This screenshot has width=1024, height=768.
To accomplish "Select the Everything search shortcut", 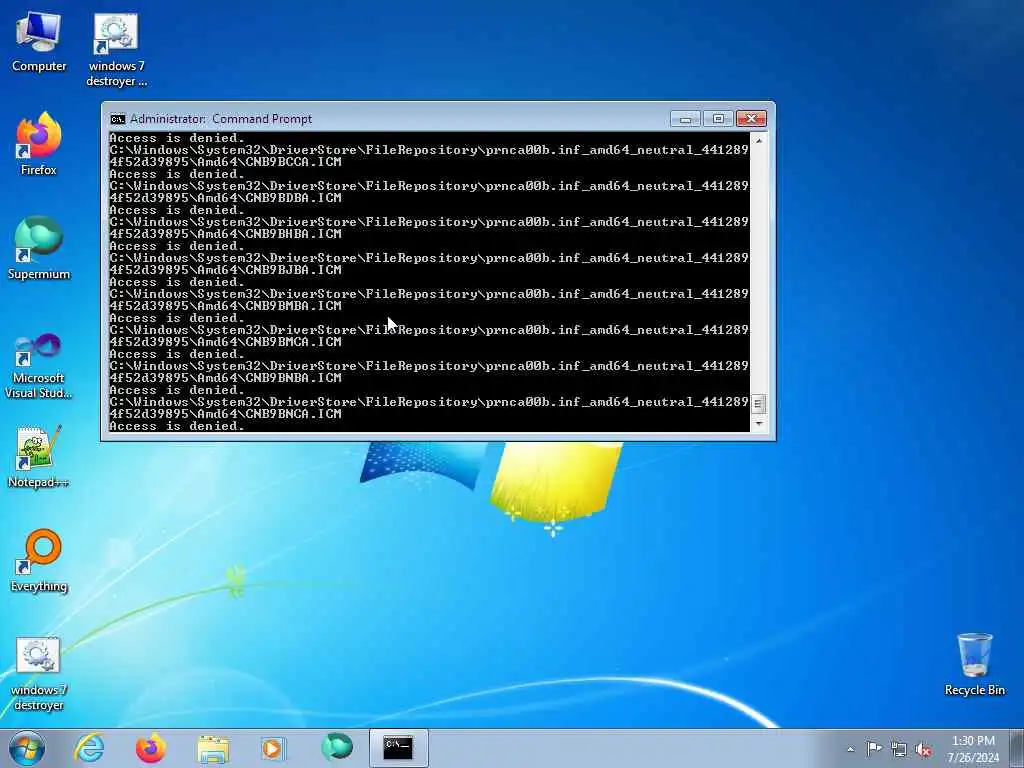I will click(x=39, y=560).
